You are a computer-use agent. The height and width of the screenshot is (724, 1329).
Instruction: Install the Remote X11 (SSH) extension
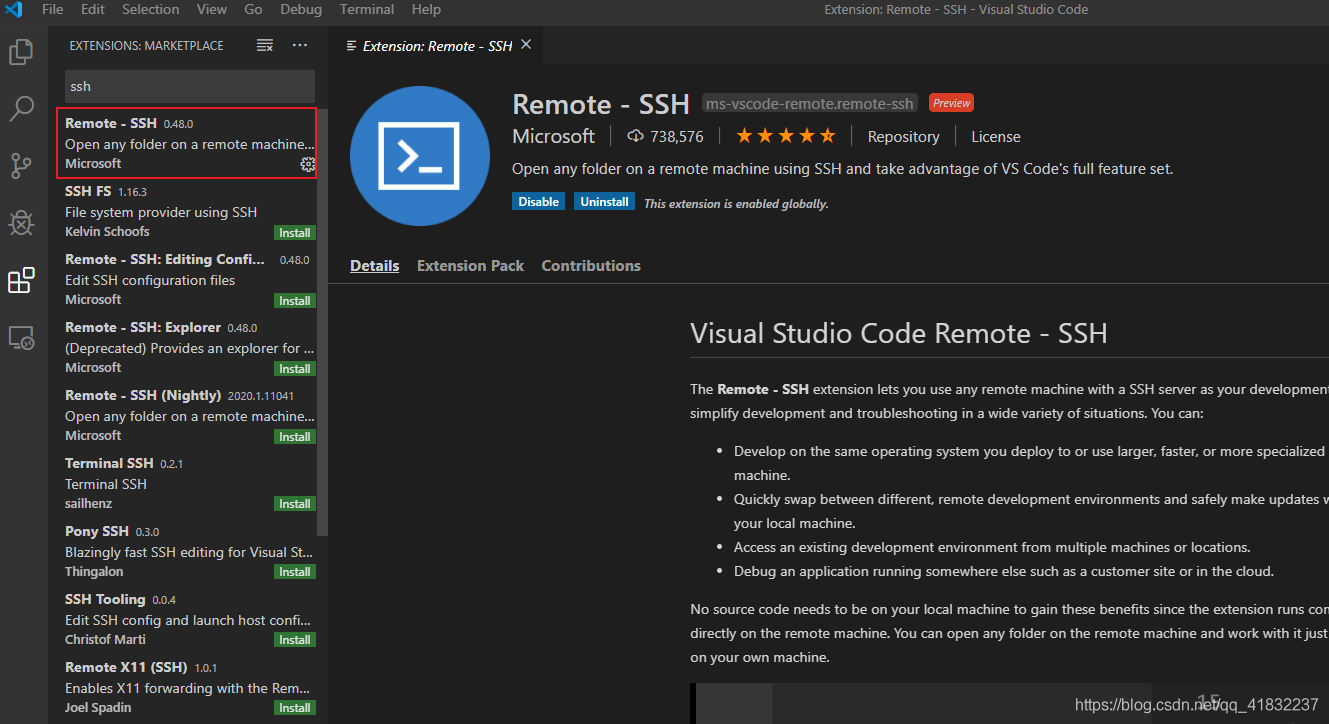(295, 708)
